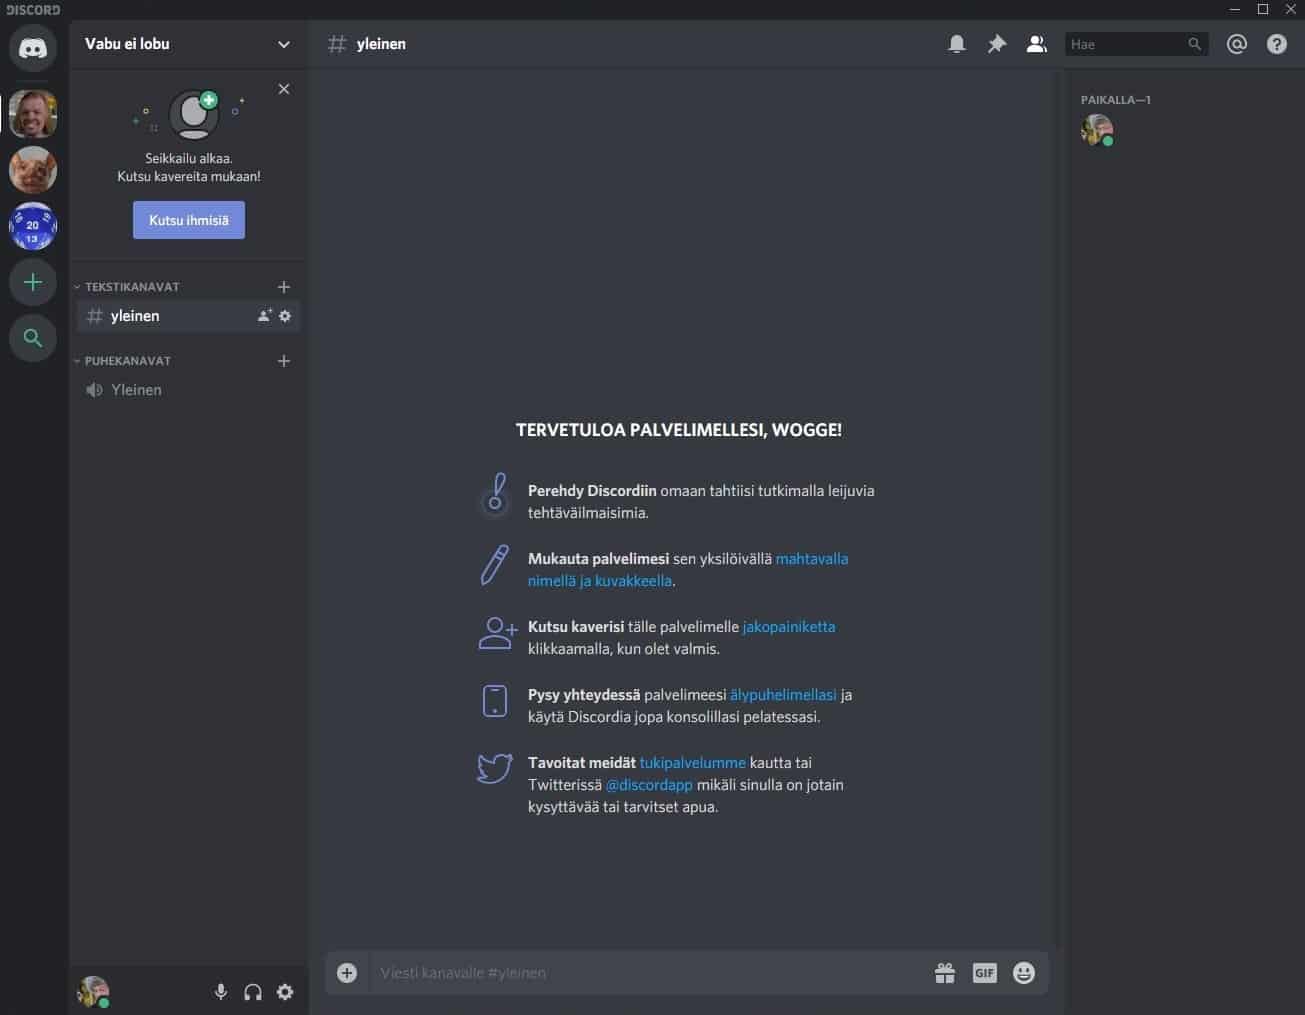Viewport: 1305px width, 1015px height.
Task: Toggle microphone mute
Action: click(x=221, y=992)
